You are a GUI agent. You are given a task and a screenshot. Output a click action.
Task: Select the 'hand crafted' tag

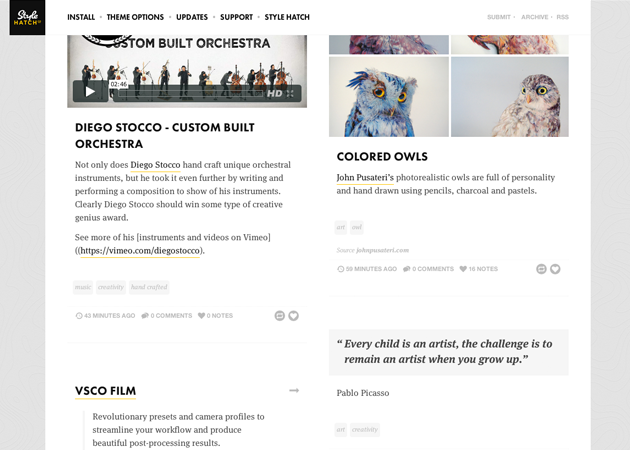click(x=149, y=287)
